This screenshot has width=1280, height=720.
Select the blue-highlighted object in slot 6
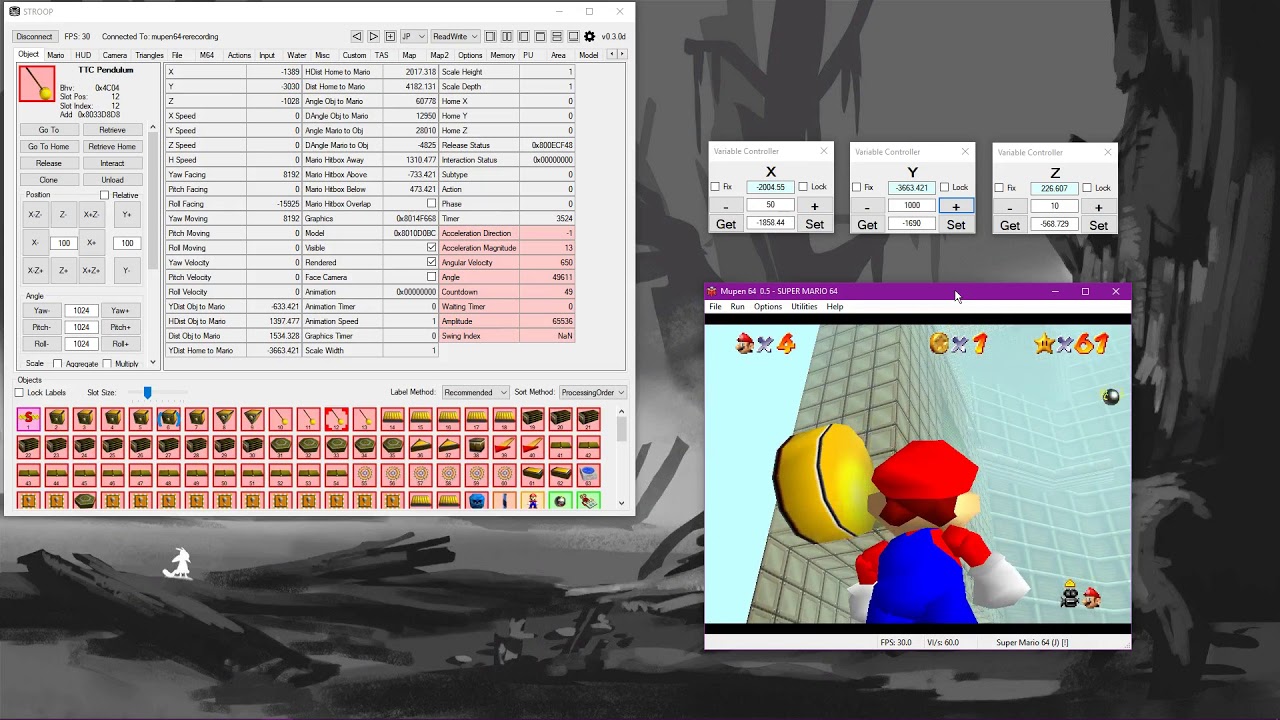point(169,419)
